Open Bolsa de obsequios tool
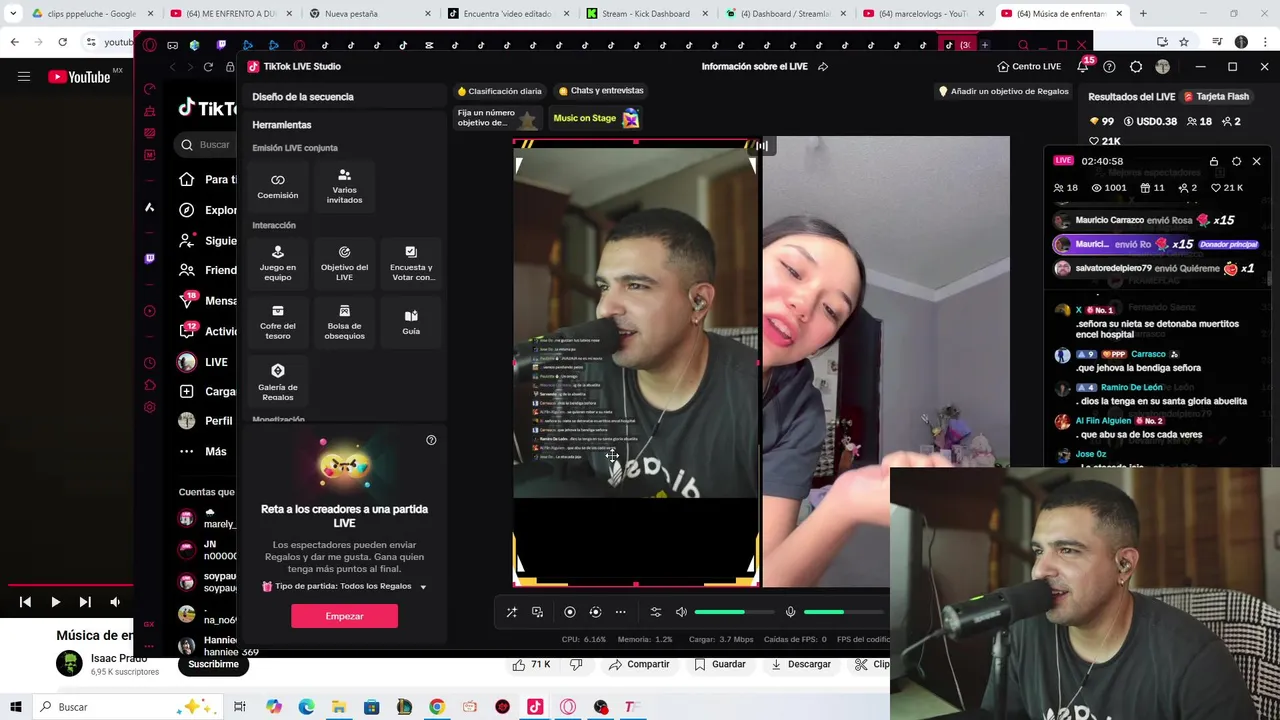This screenshot has width=1280, height=720. (x=344, y=322)
